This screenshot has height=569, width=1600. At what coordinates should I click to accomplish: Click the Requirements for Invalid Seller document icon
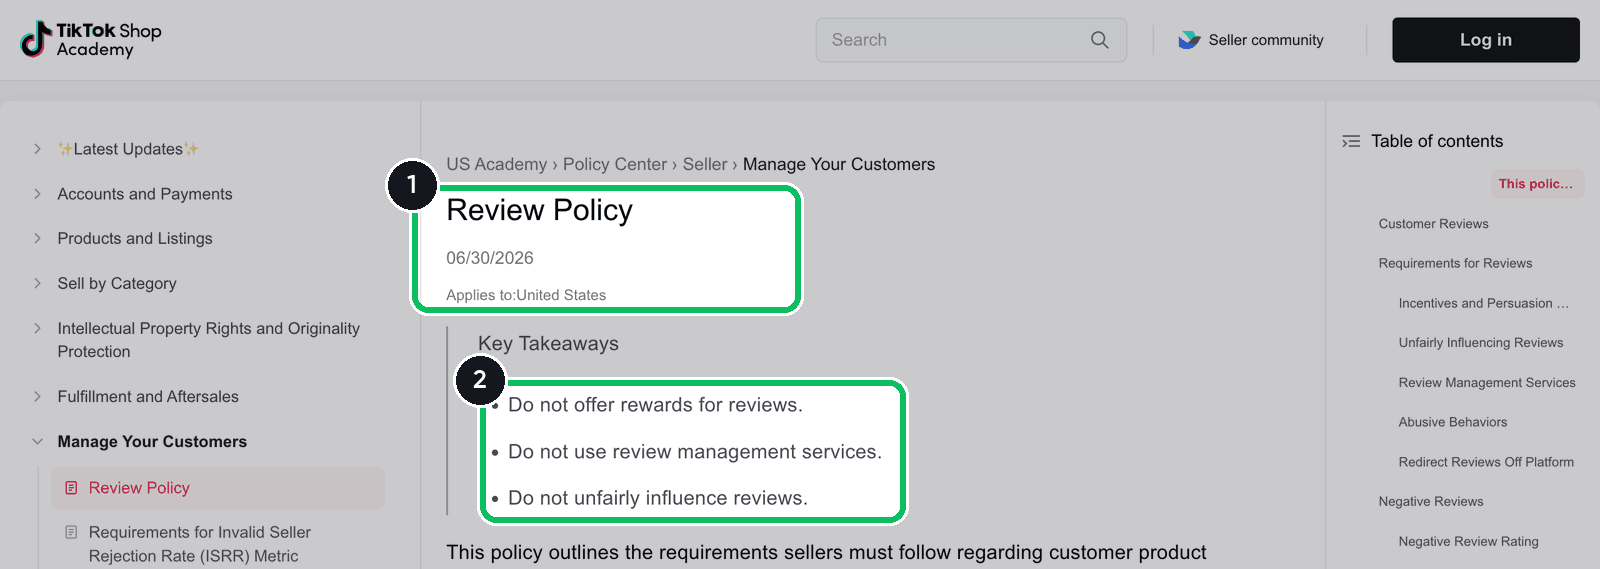71,533
